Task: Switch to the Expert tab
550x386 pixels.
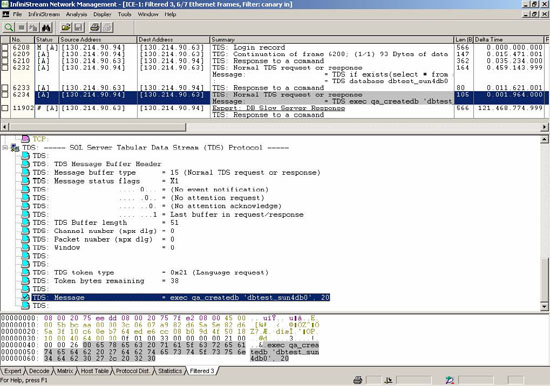Action: (x=13, y=371)
